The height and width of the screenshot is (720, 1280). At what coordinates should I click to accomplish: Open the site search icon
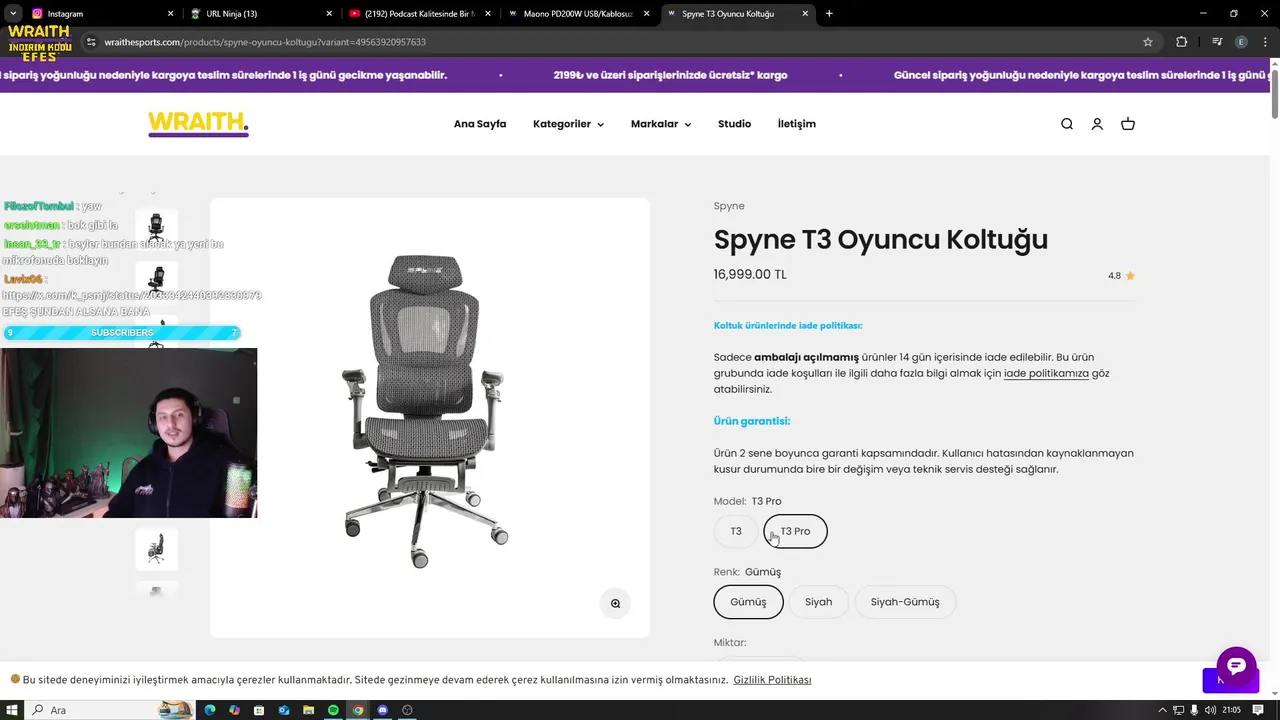(1067, 124)
